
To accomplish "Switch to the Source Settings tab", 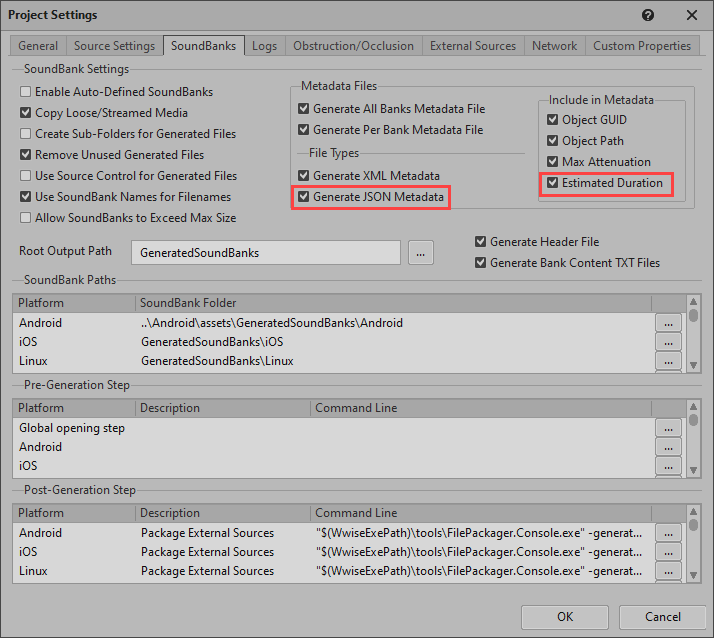I will point(115,46).
